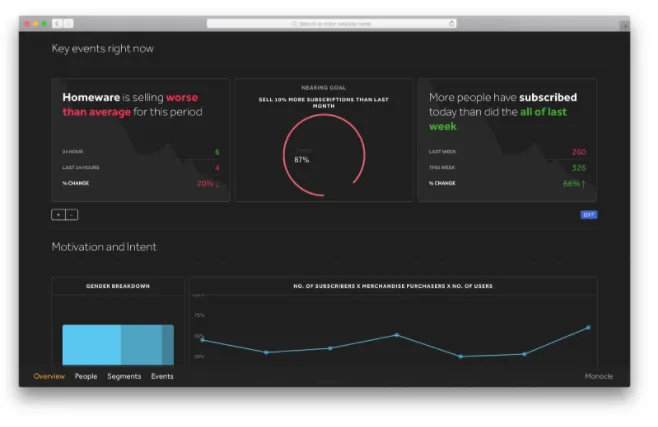Click the Motivation and Intent heading
Screen dimensions: 658x427
[x=104, y=247]
